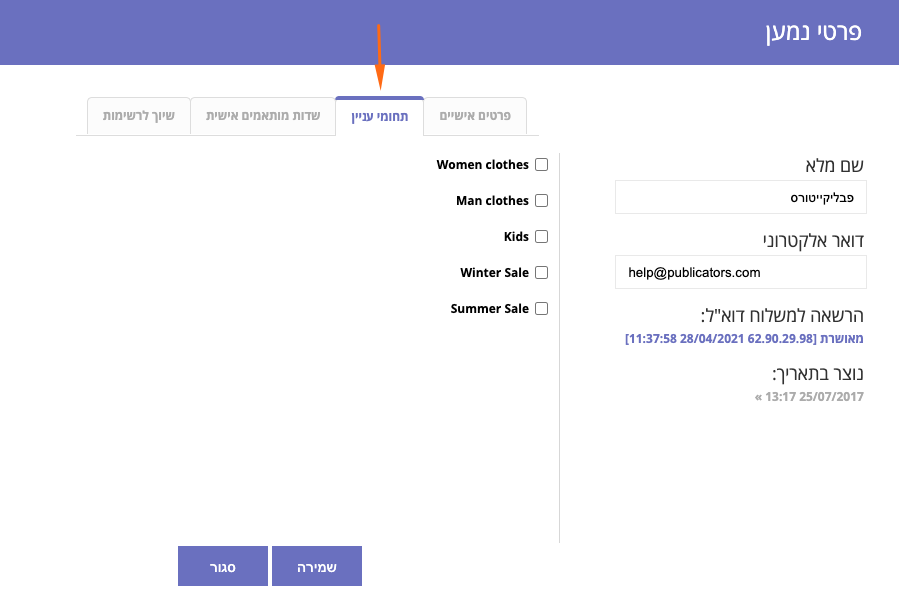Image resolution: width=899 pixels, height=591 pixels.
Task: Click the שם מלא label
Action: 834,166
